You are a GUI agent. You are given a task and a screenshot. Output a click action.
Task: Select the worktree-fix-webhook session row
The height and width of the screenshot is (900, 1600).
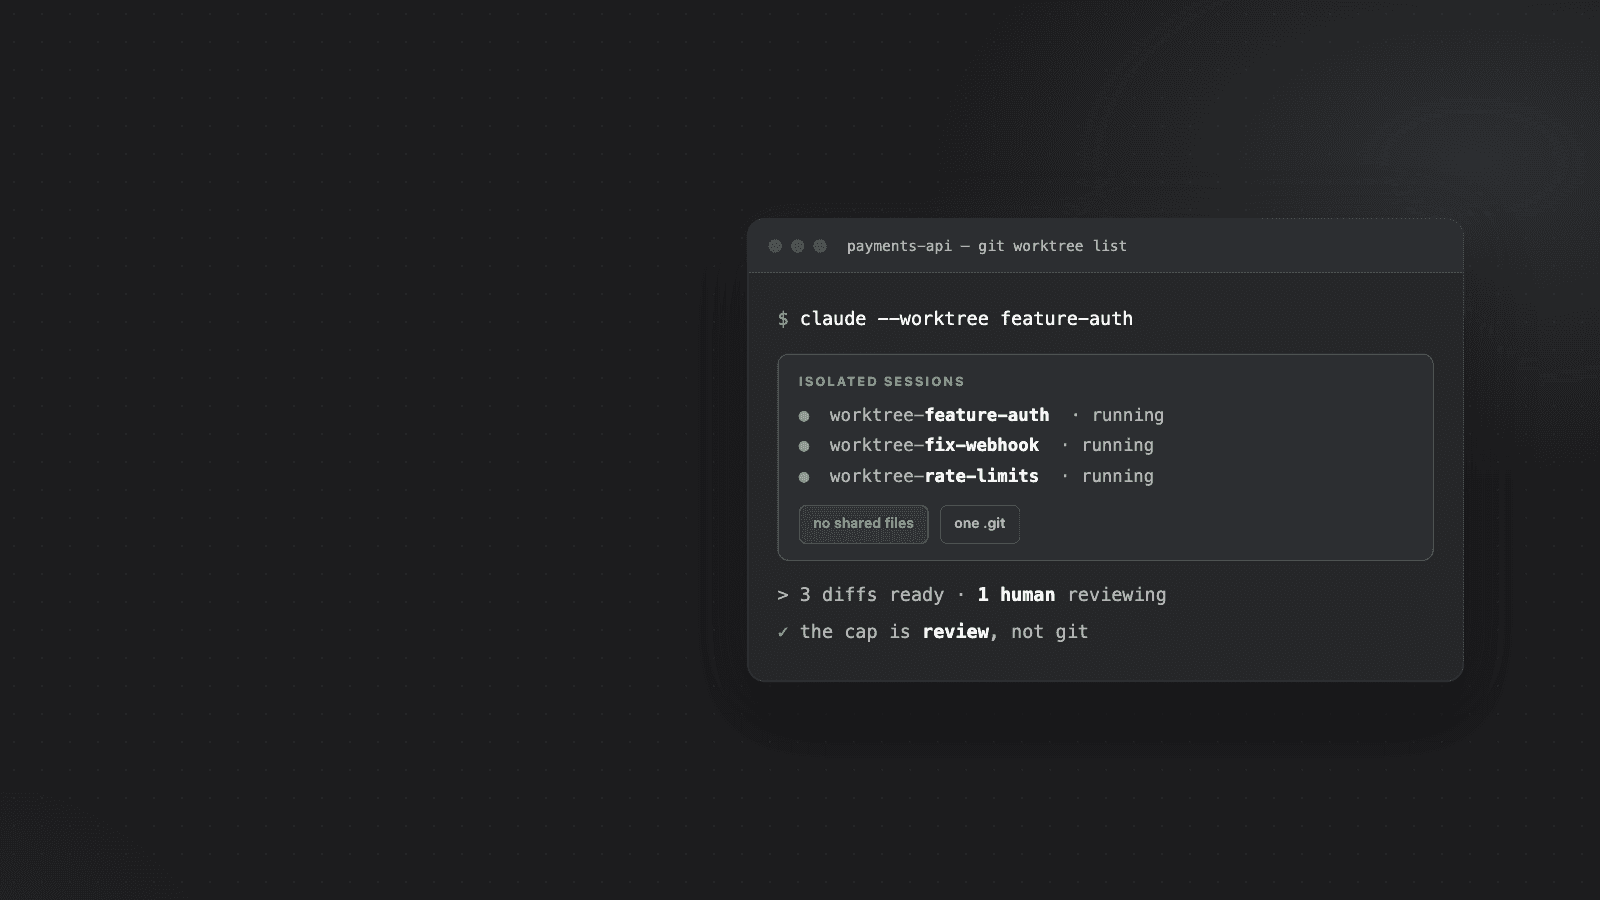click(x=976, y=446)
